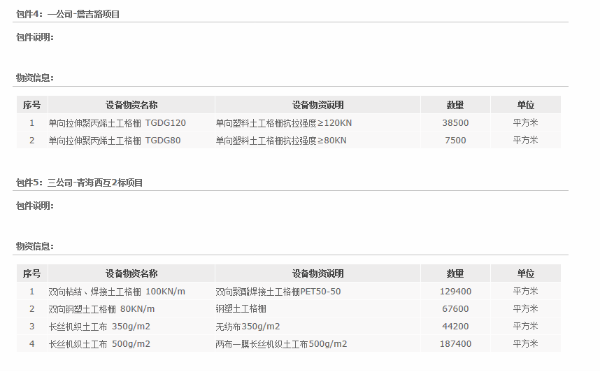This screenshot has height=371, width=600.
Task: Click the quantity 7500 cell
Action: click(x=455, y=140)
